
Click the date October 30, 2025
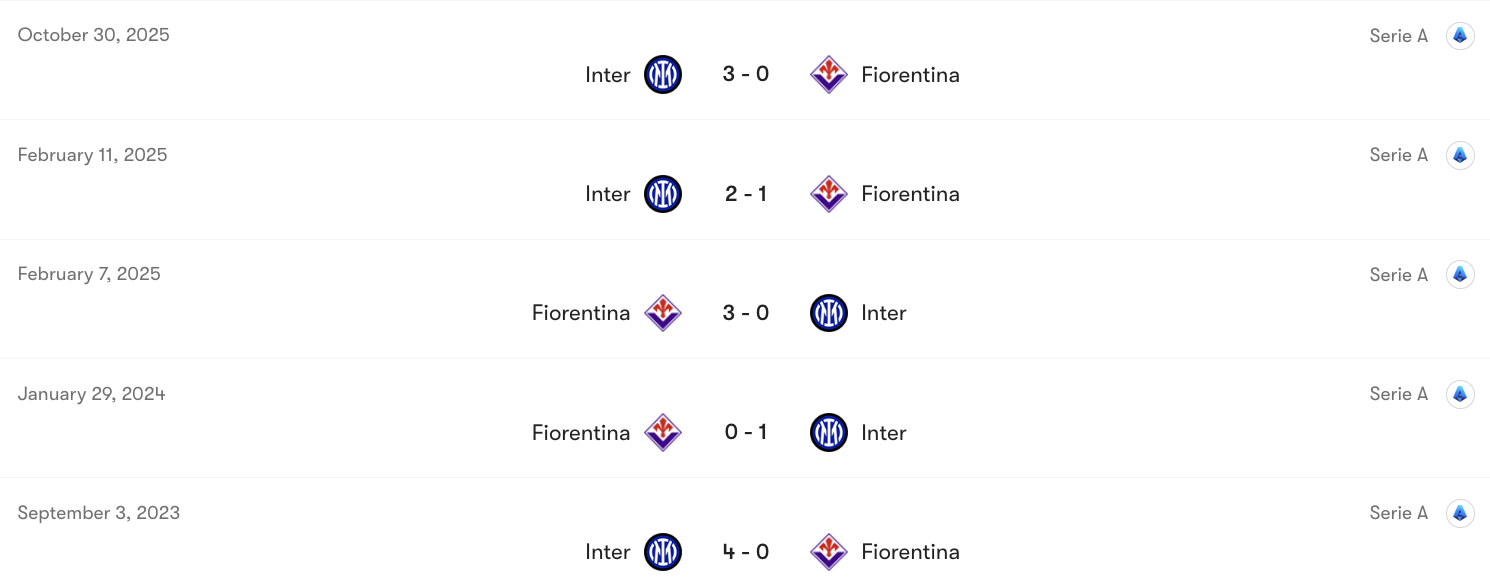tap(93, 34)
